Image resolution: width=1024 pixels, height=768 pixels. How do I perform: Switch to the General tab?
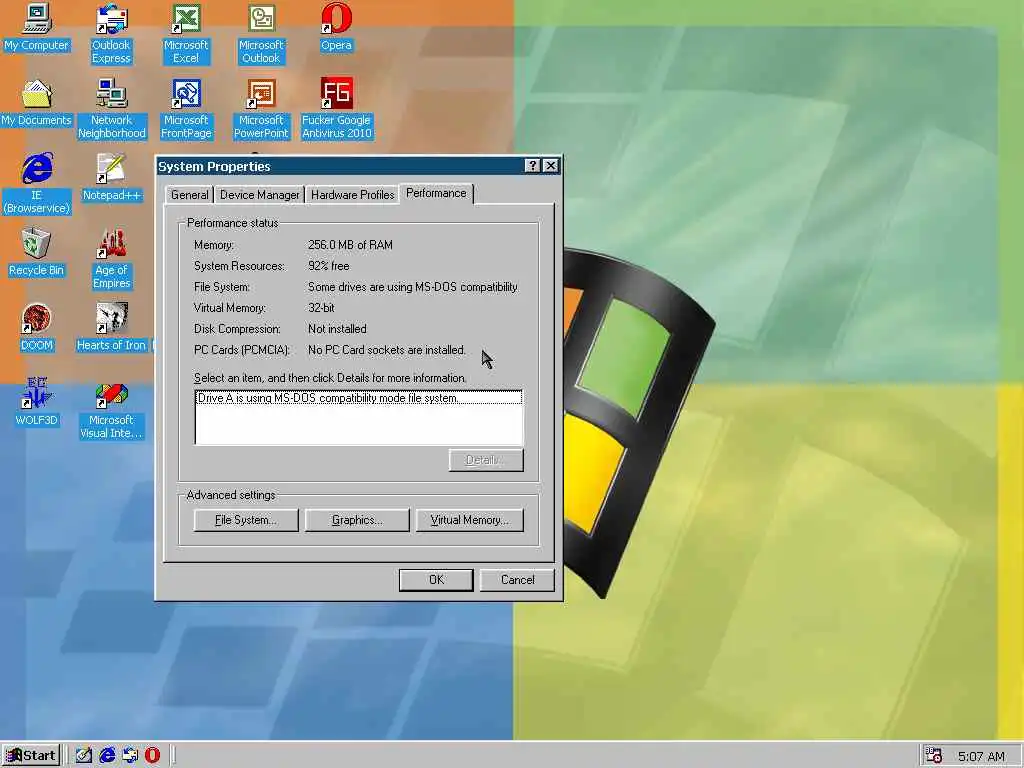click(189, 195)
